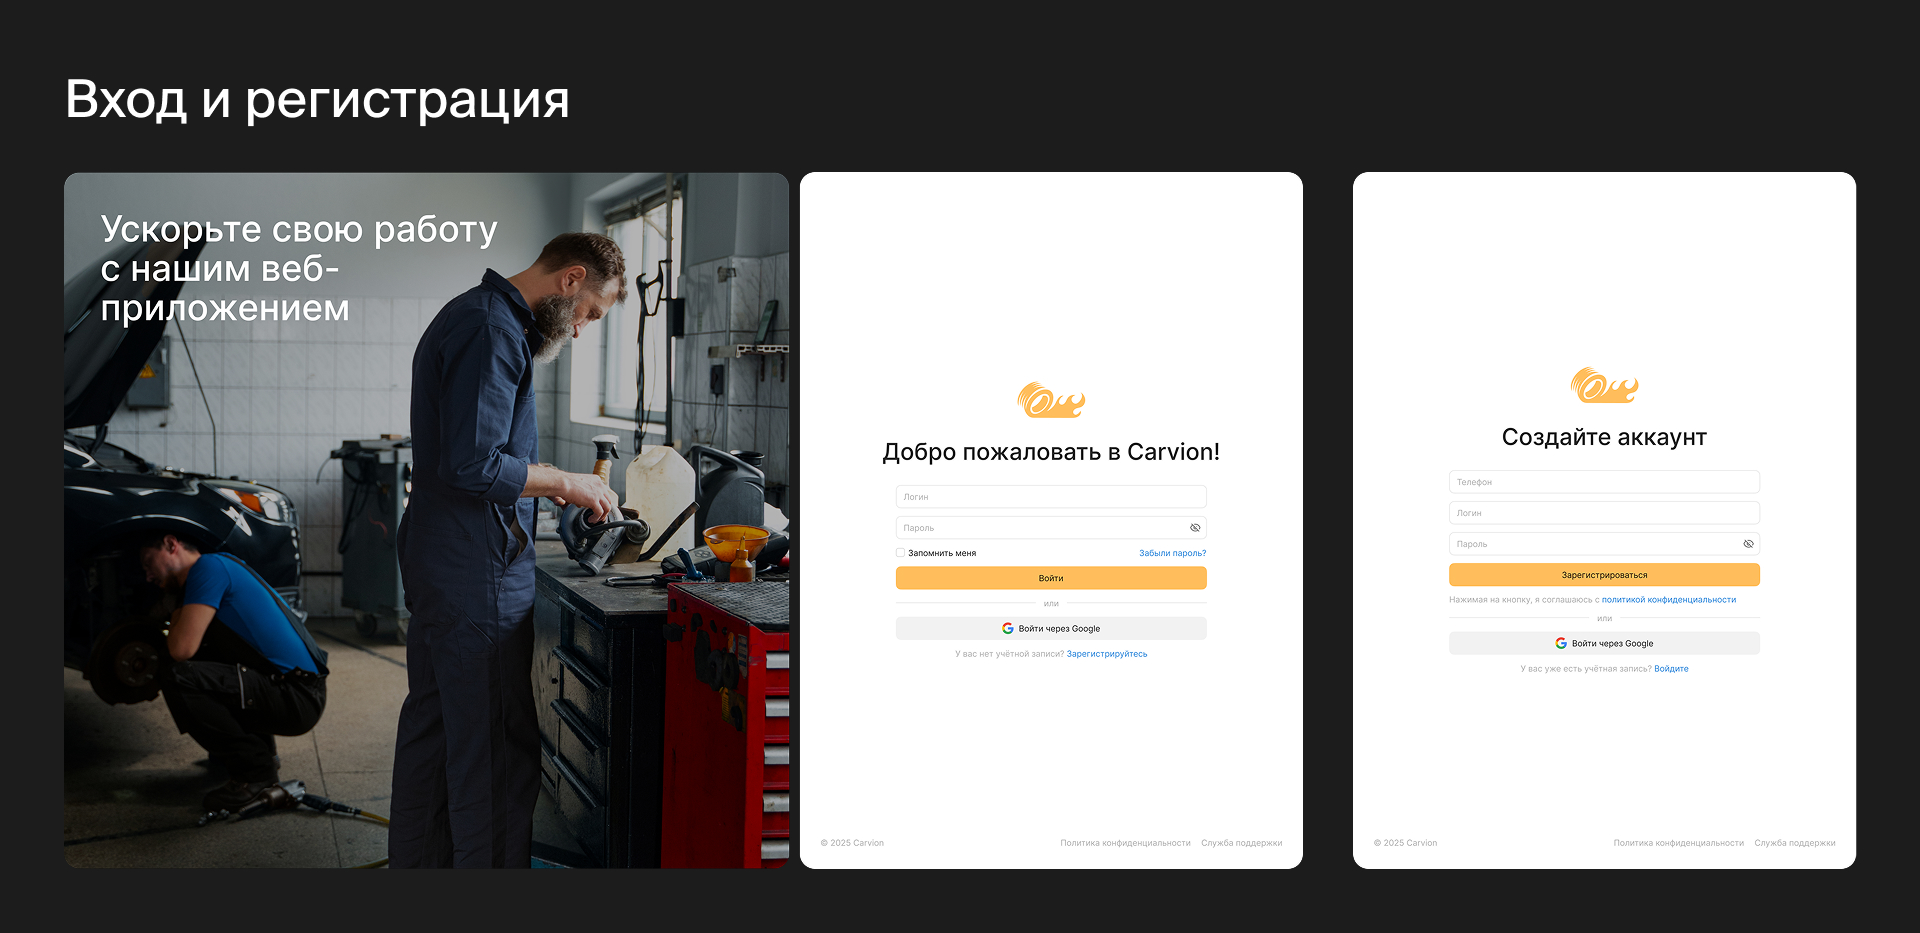Show password in registration form eye icon
The height and width of the screenshot is (933, 1920).
(1748, 544)
